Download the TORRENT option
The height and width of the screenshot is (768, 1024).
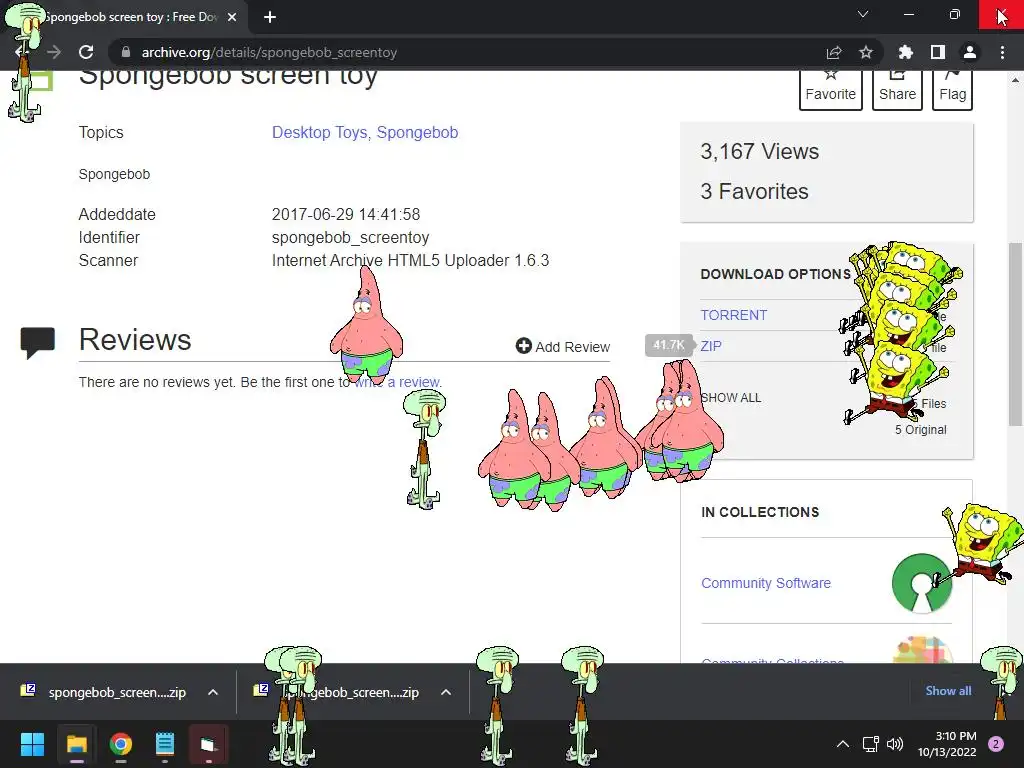(733, 315)
